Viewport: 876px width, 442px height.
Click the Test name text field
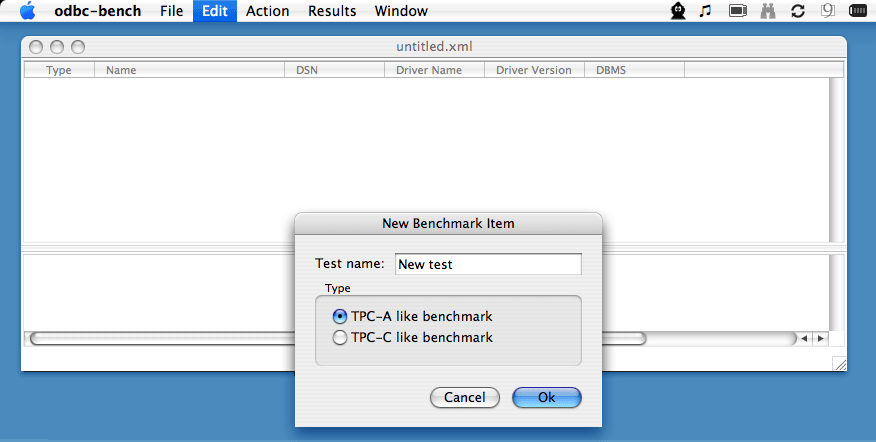(488, 264)
